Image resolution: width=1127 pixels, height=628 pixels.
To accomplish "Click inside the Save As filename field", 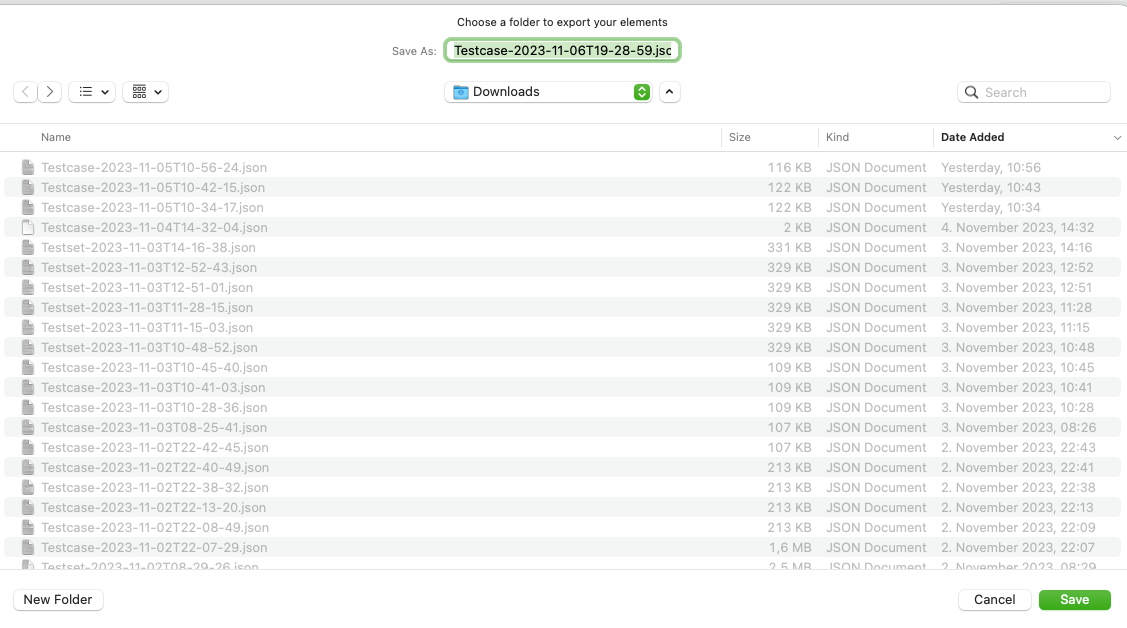I will pyautogui.click(x=562, y=50).
